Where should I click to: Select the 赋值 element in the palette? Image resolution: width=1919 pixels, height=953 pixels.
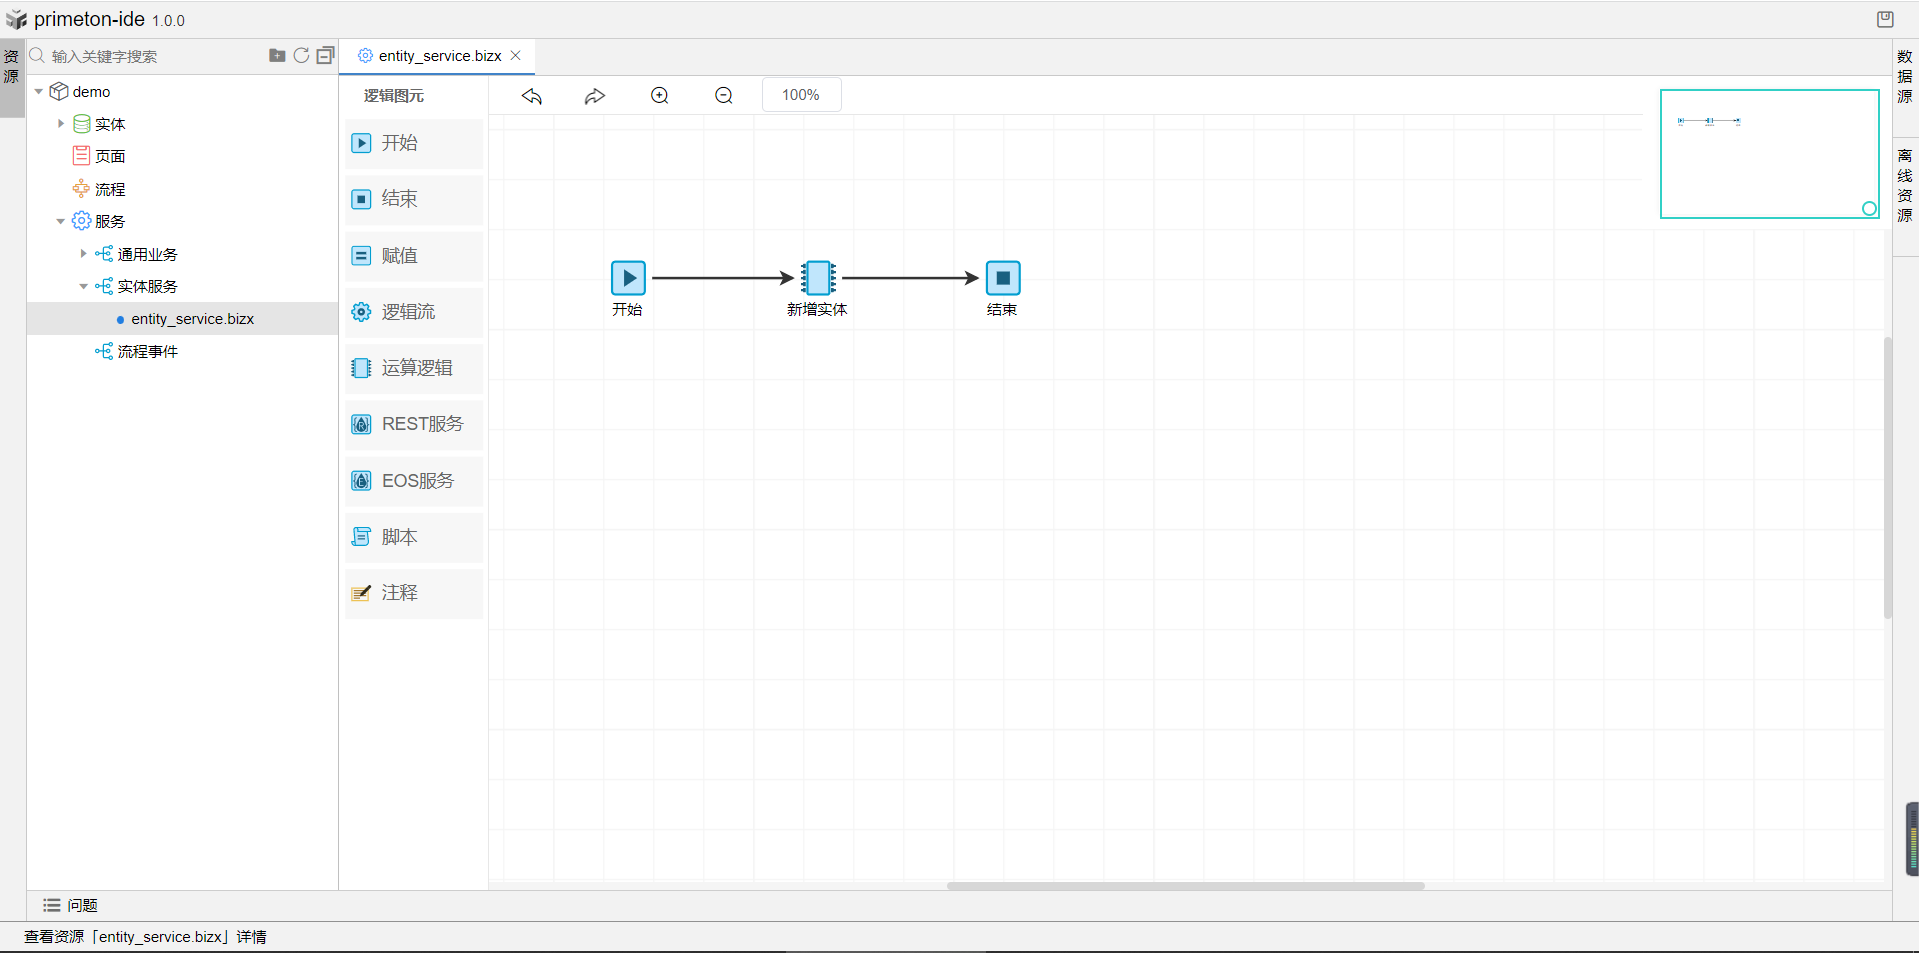click(414, 256)
